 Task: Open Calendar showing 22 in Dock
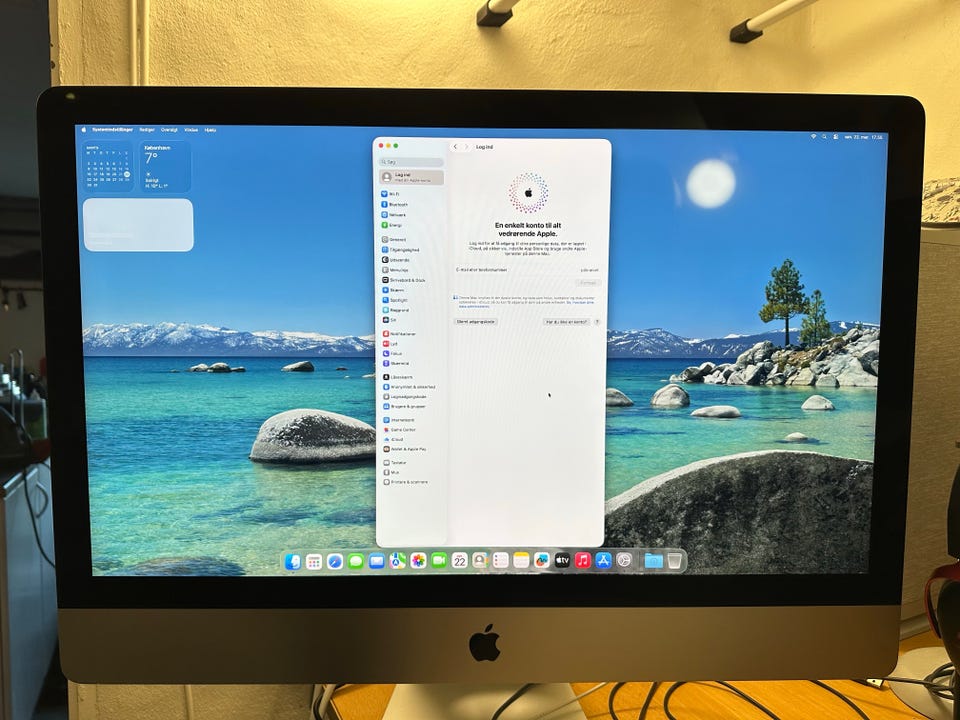tap(460, 561)
